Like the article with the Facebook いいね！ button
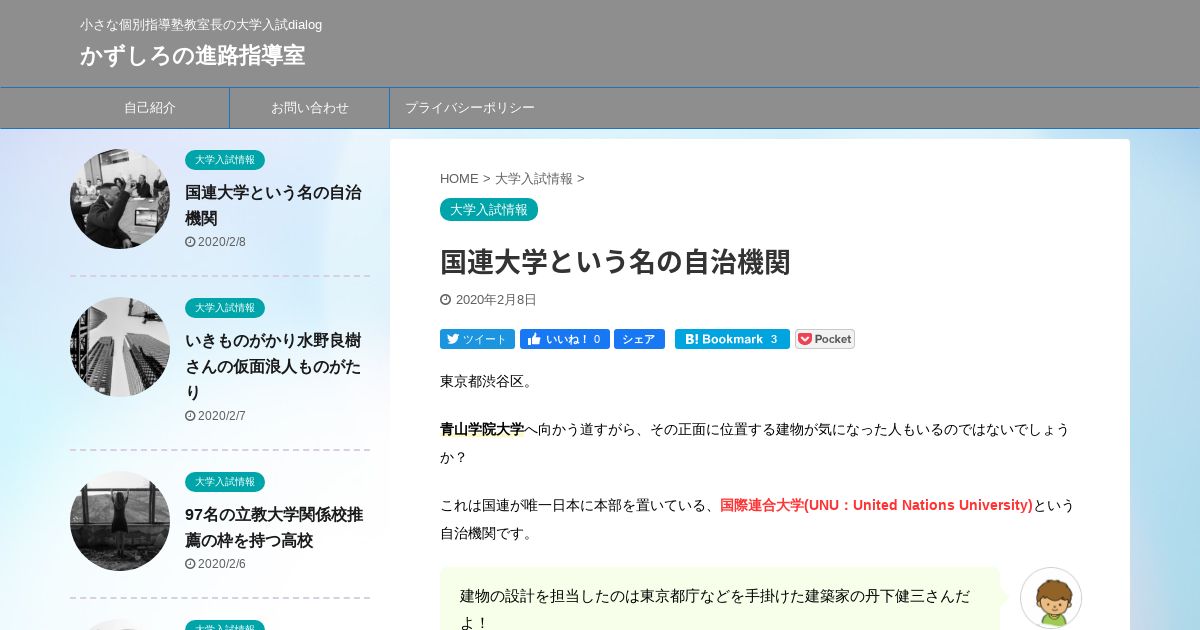1200x630 pixels. (x=564, y=339)
